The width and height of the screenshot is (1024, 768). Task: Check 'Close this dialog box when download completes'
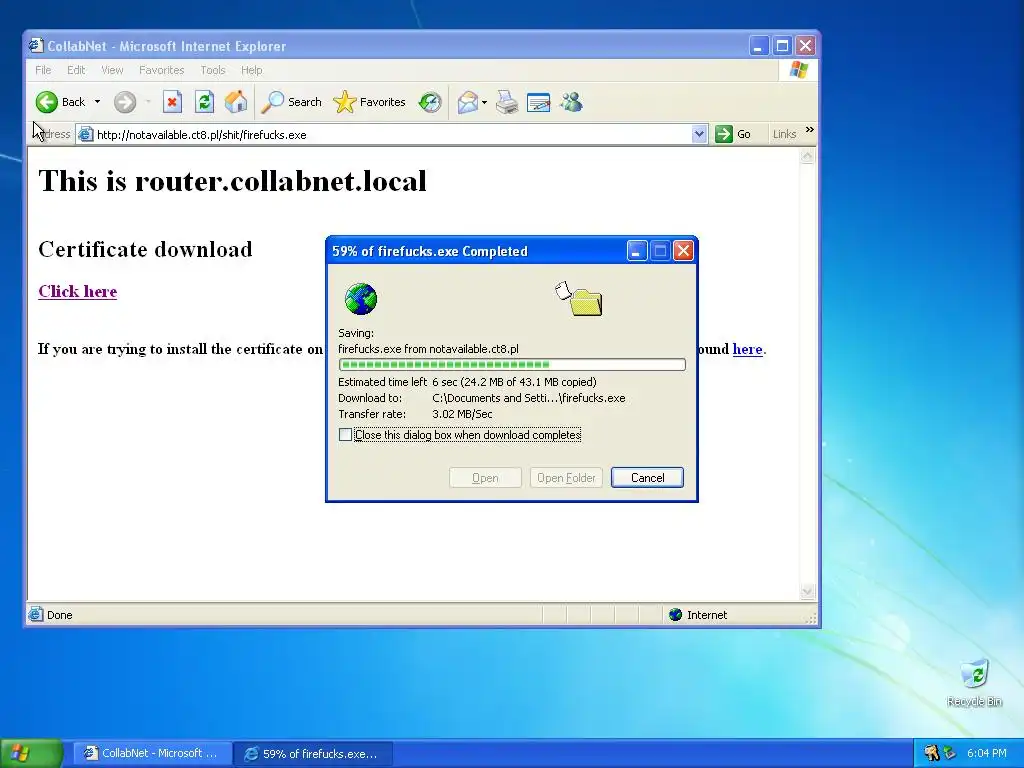tap(345, 435)
